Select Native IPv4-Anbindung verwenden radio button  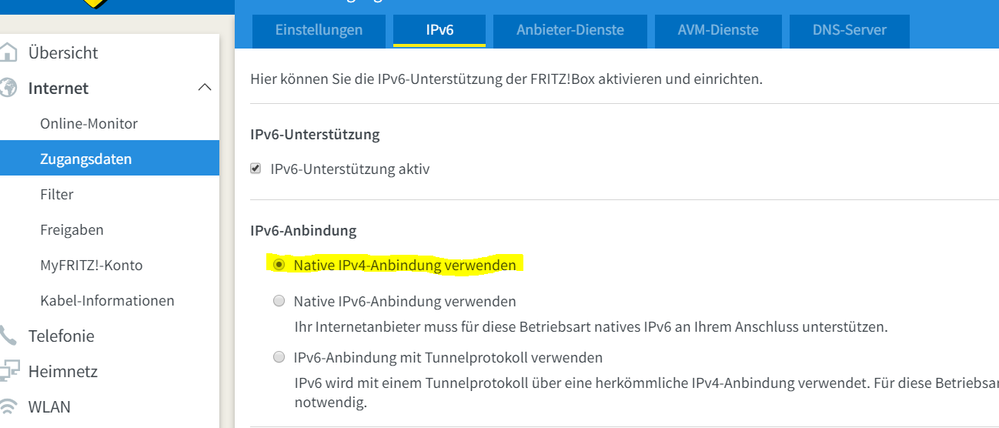point(278,264)
